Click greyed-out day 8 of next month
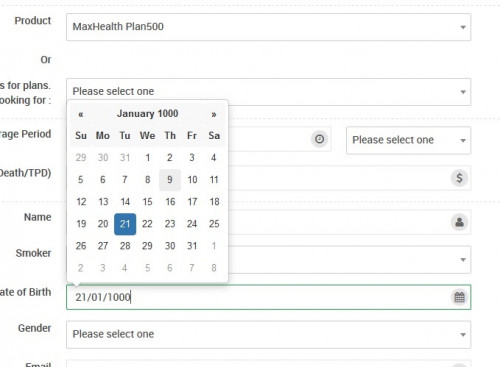 [214, 268]
